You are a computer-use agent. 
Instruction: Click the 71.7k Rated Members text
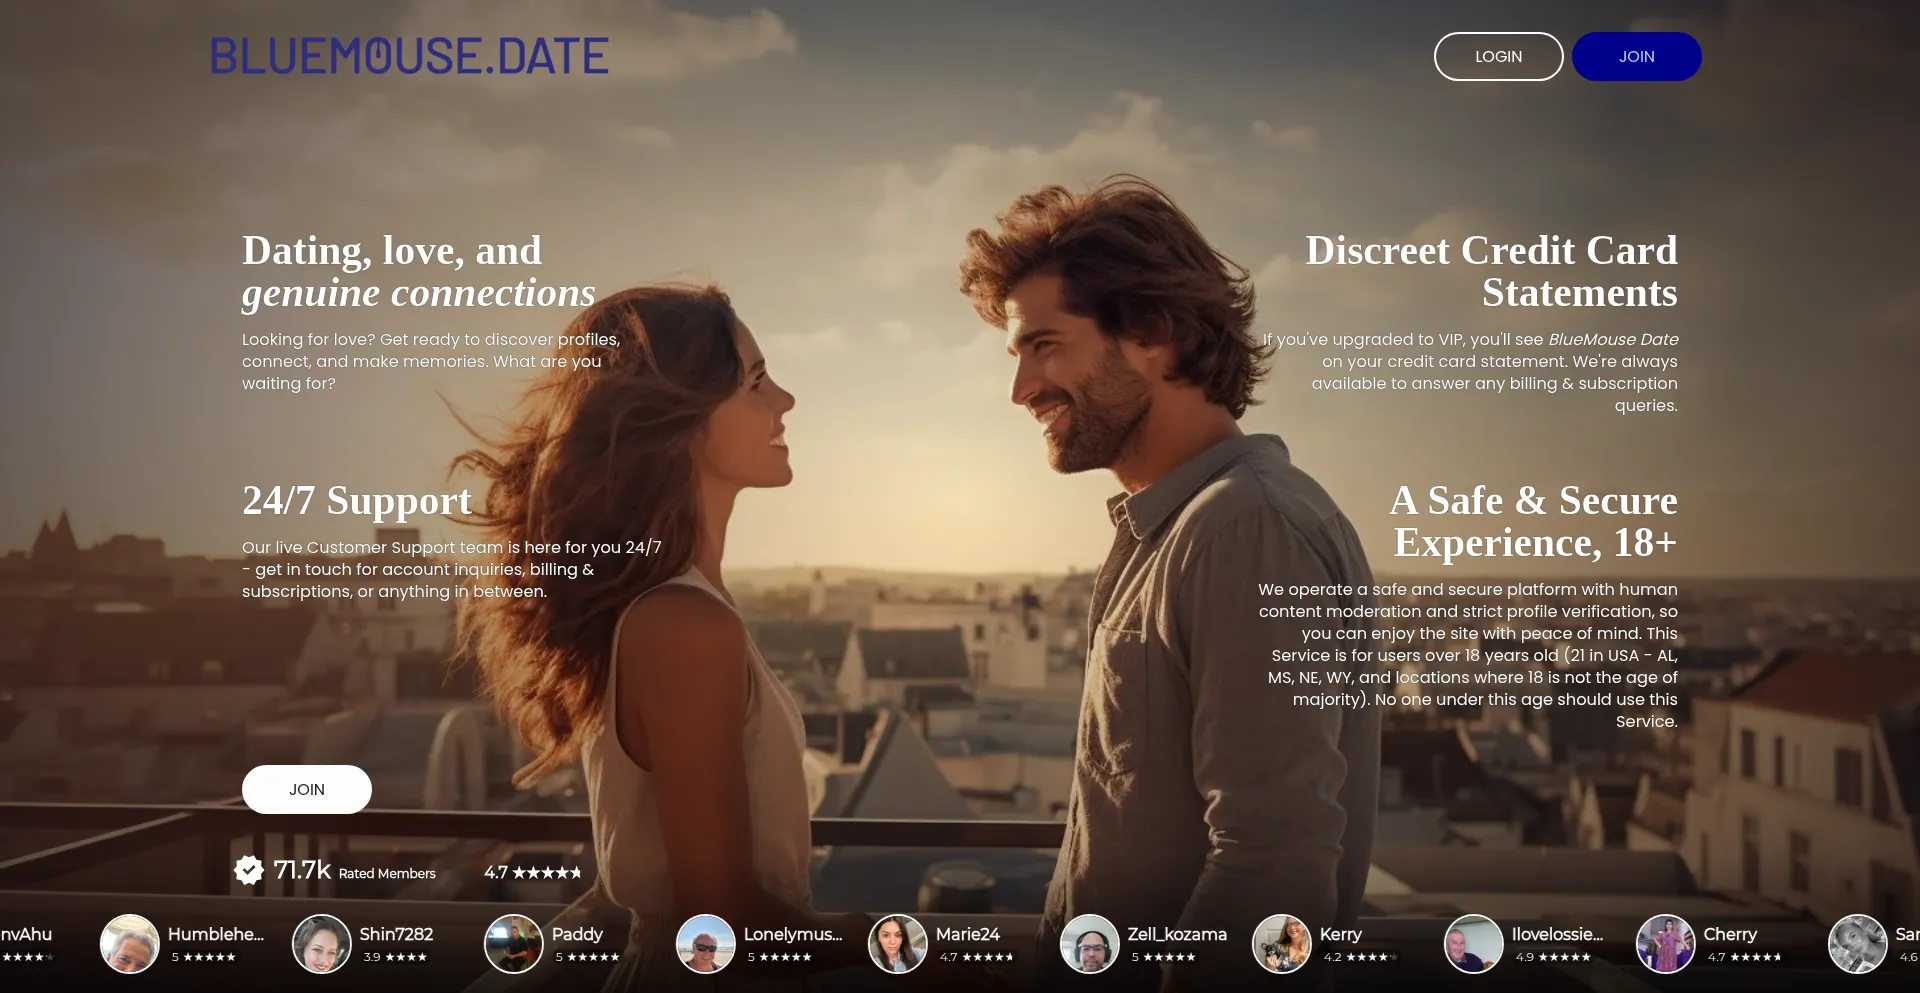(355, 871)
